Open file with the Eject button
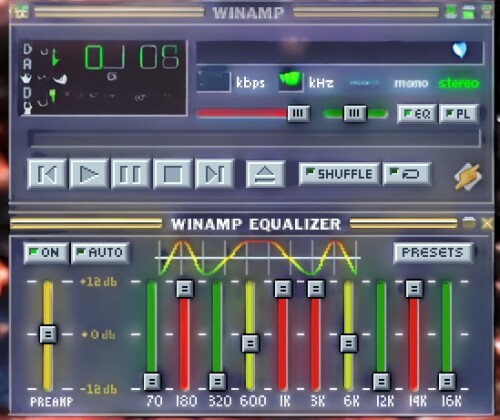 (265, 174)
